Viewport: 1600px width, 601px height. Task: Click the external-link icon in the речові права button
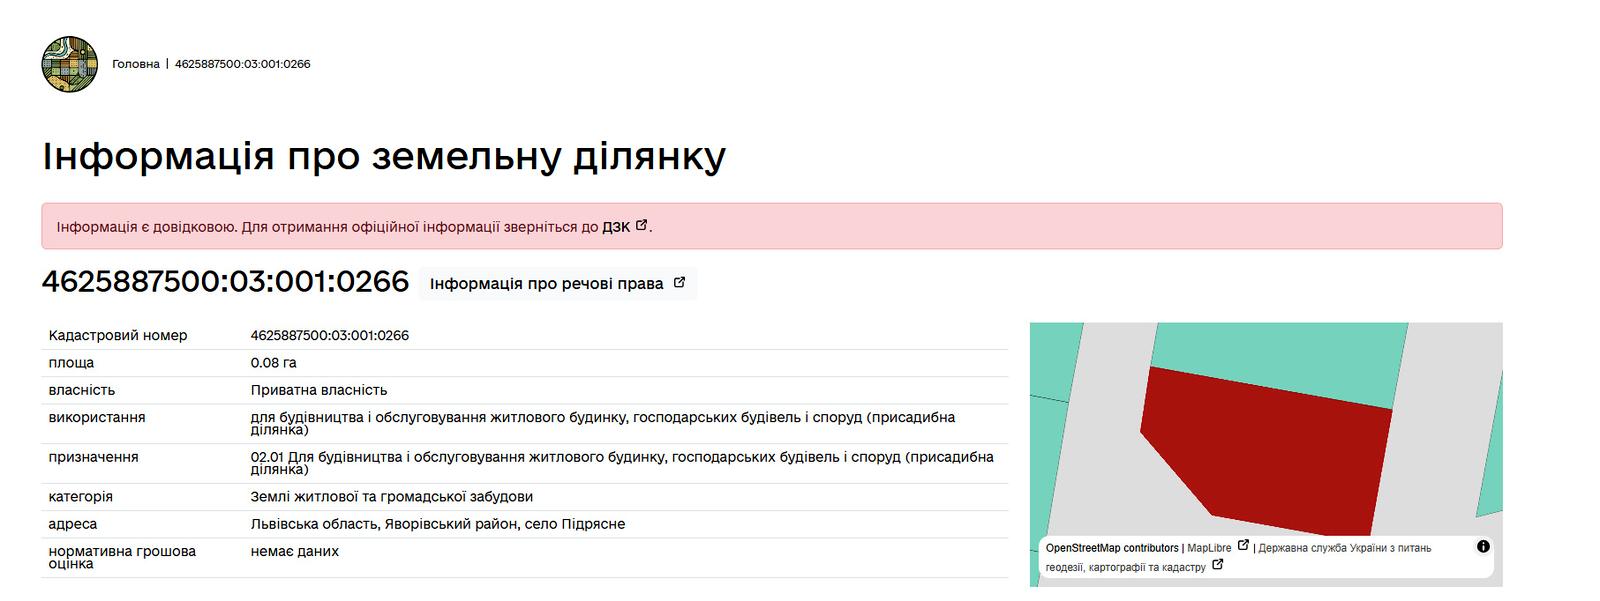pyautogui.click(x=679, y=283)
